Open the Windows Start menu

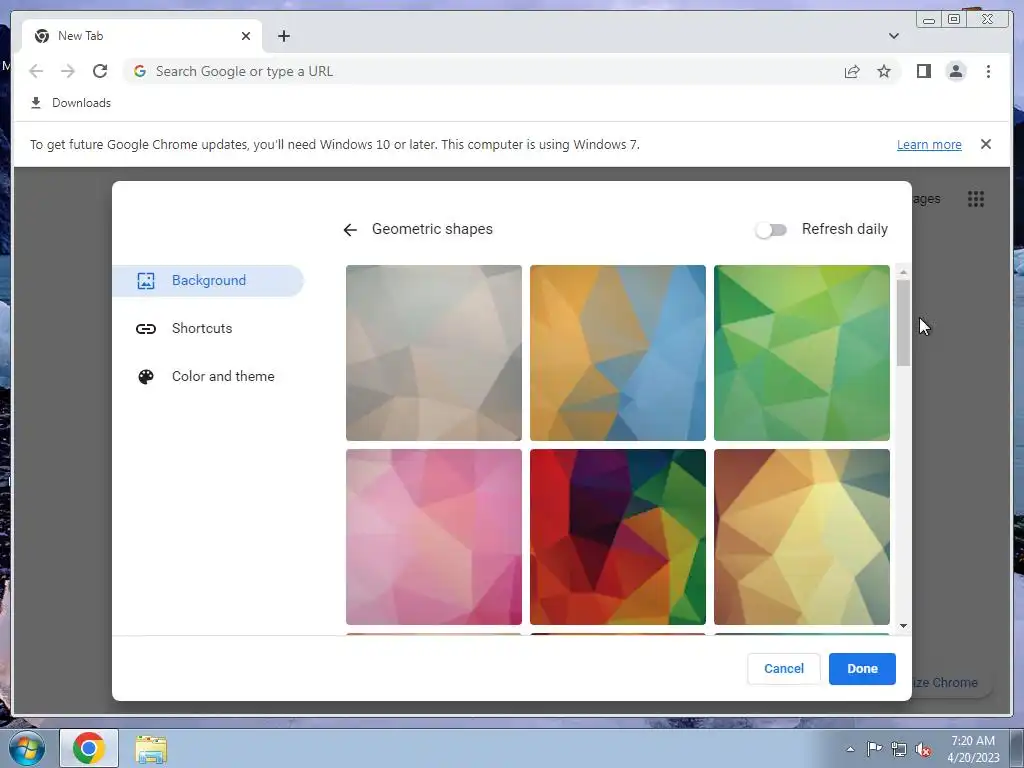click(27, 748)
